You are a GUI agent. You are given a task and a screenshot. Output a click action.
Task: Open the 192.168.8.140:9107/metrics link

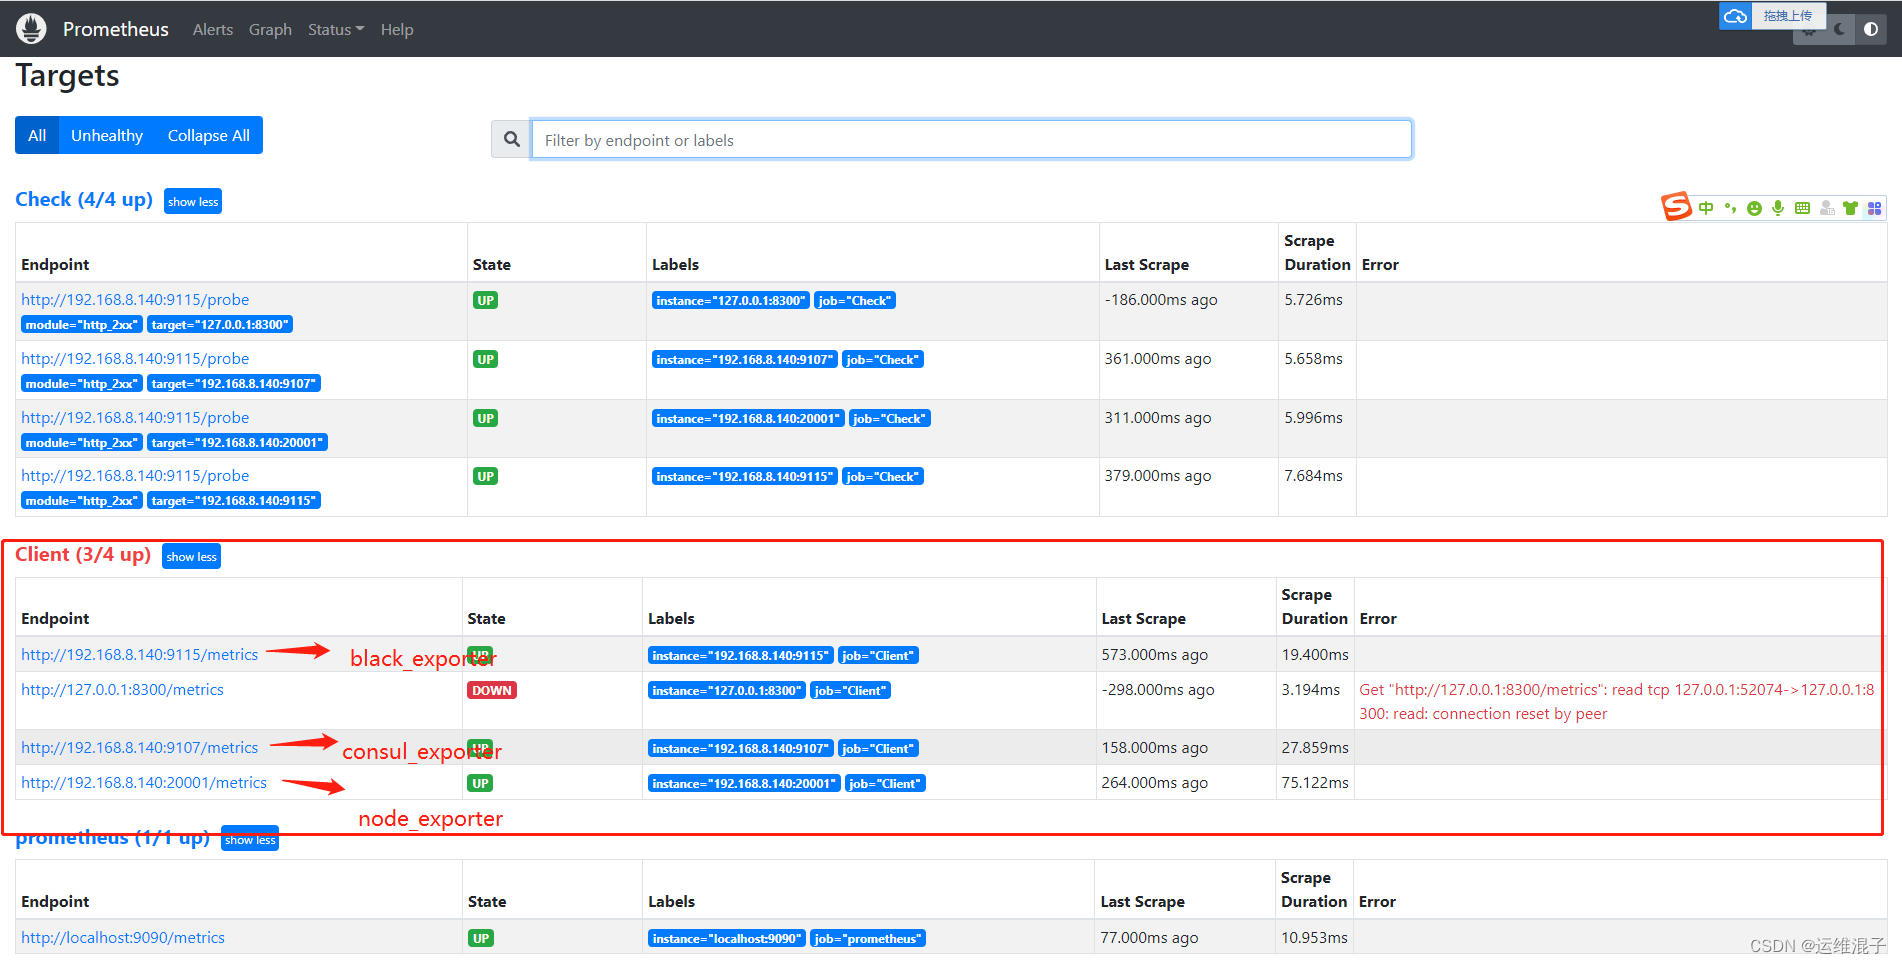(140, 747)
